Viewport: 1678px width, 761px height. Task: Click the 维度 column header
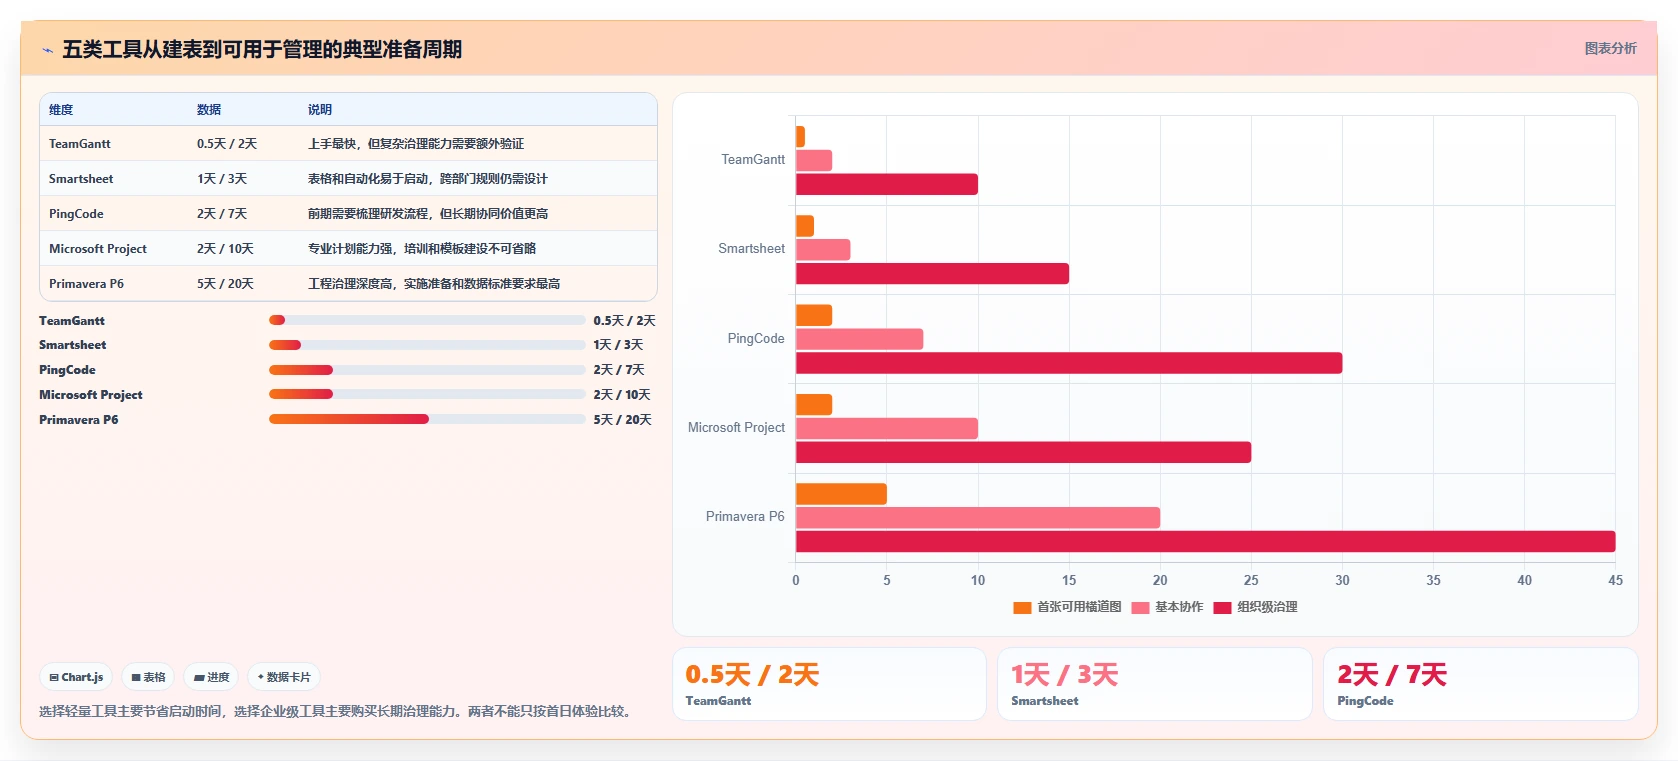pyautogui.click(x=61, y=110)
